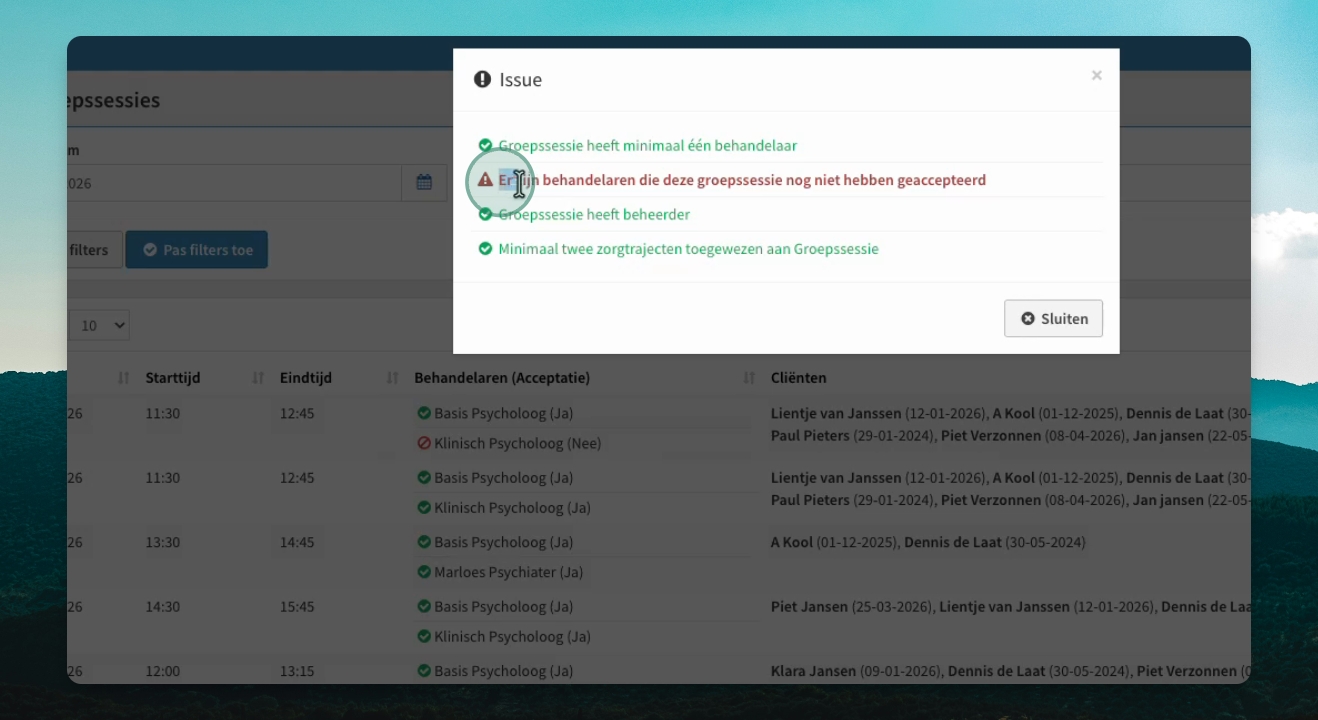
Task: Click check icon of Basis Psycholoog in 14:30 row
Action: coord(424,606)
